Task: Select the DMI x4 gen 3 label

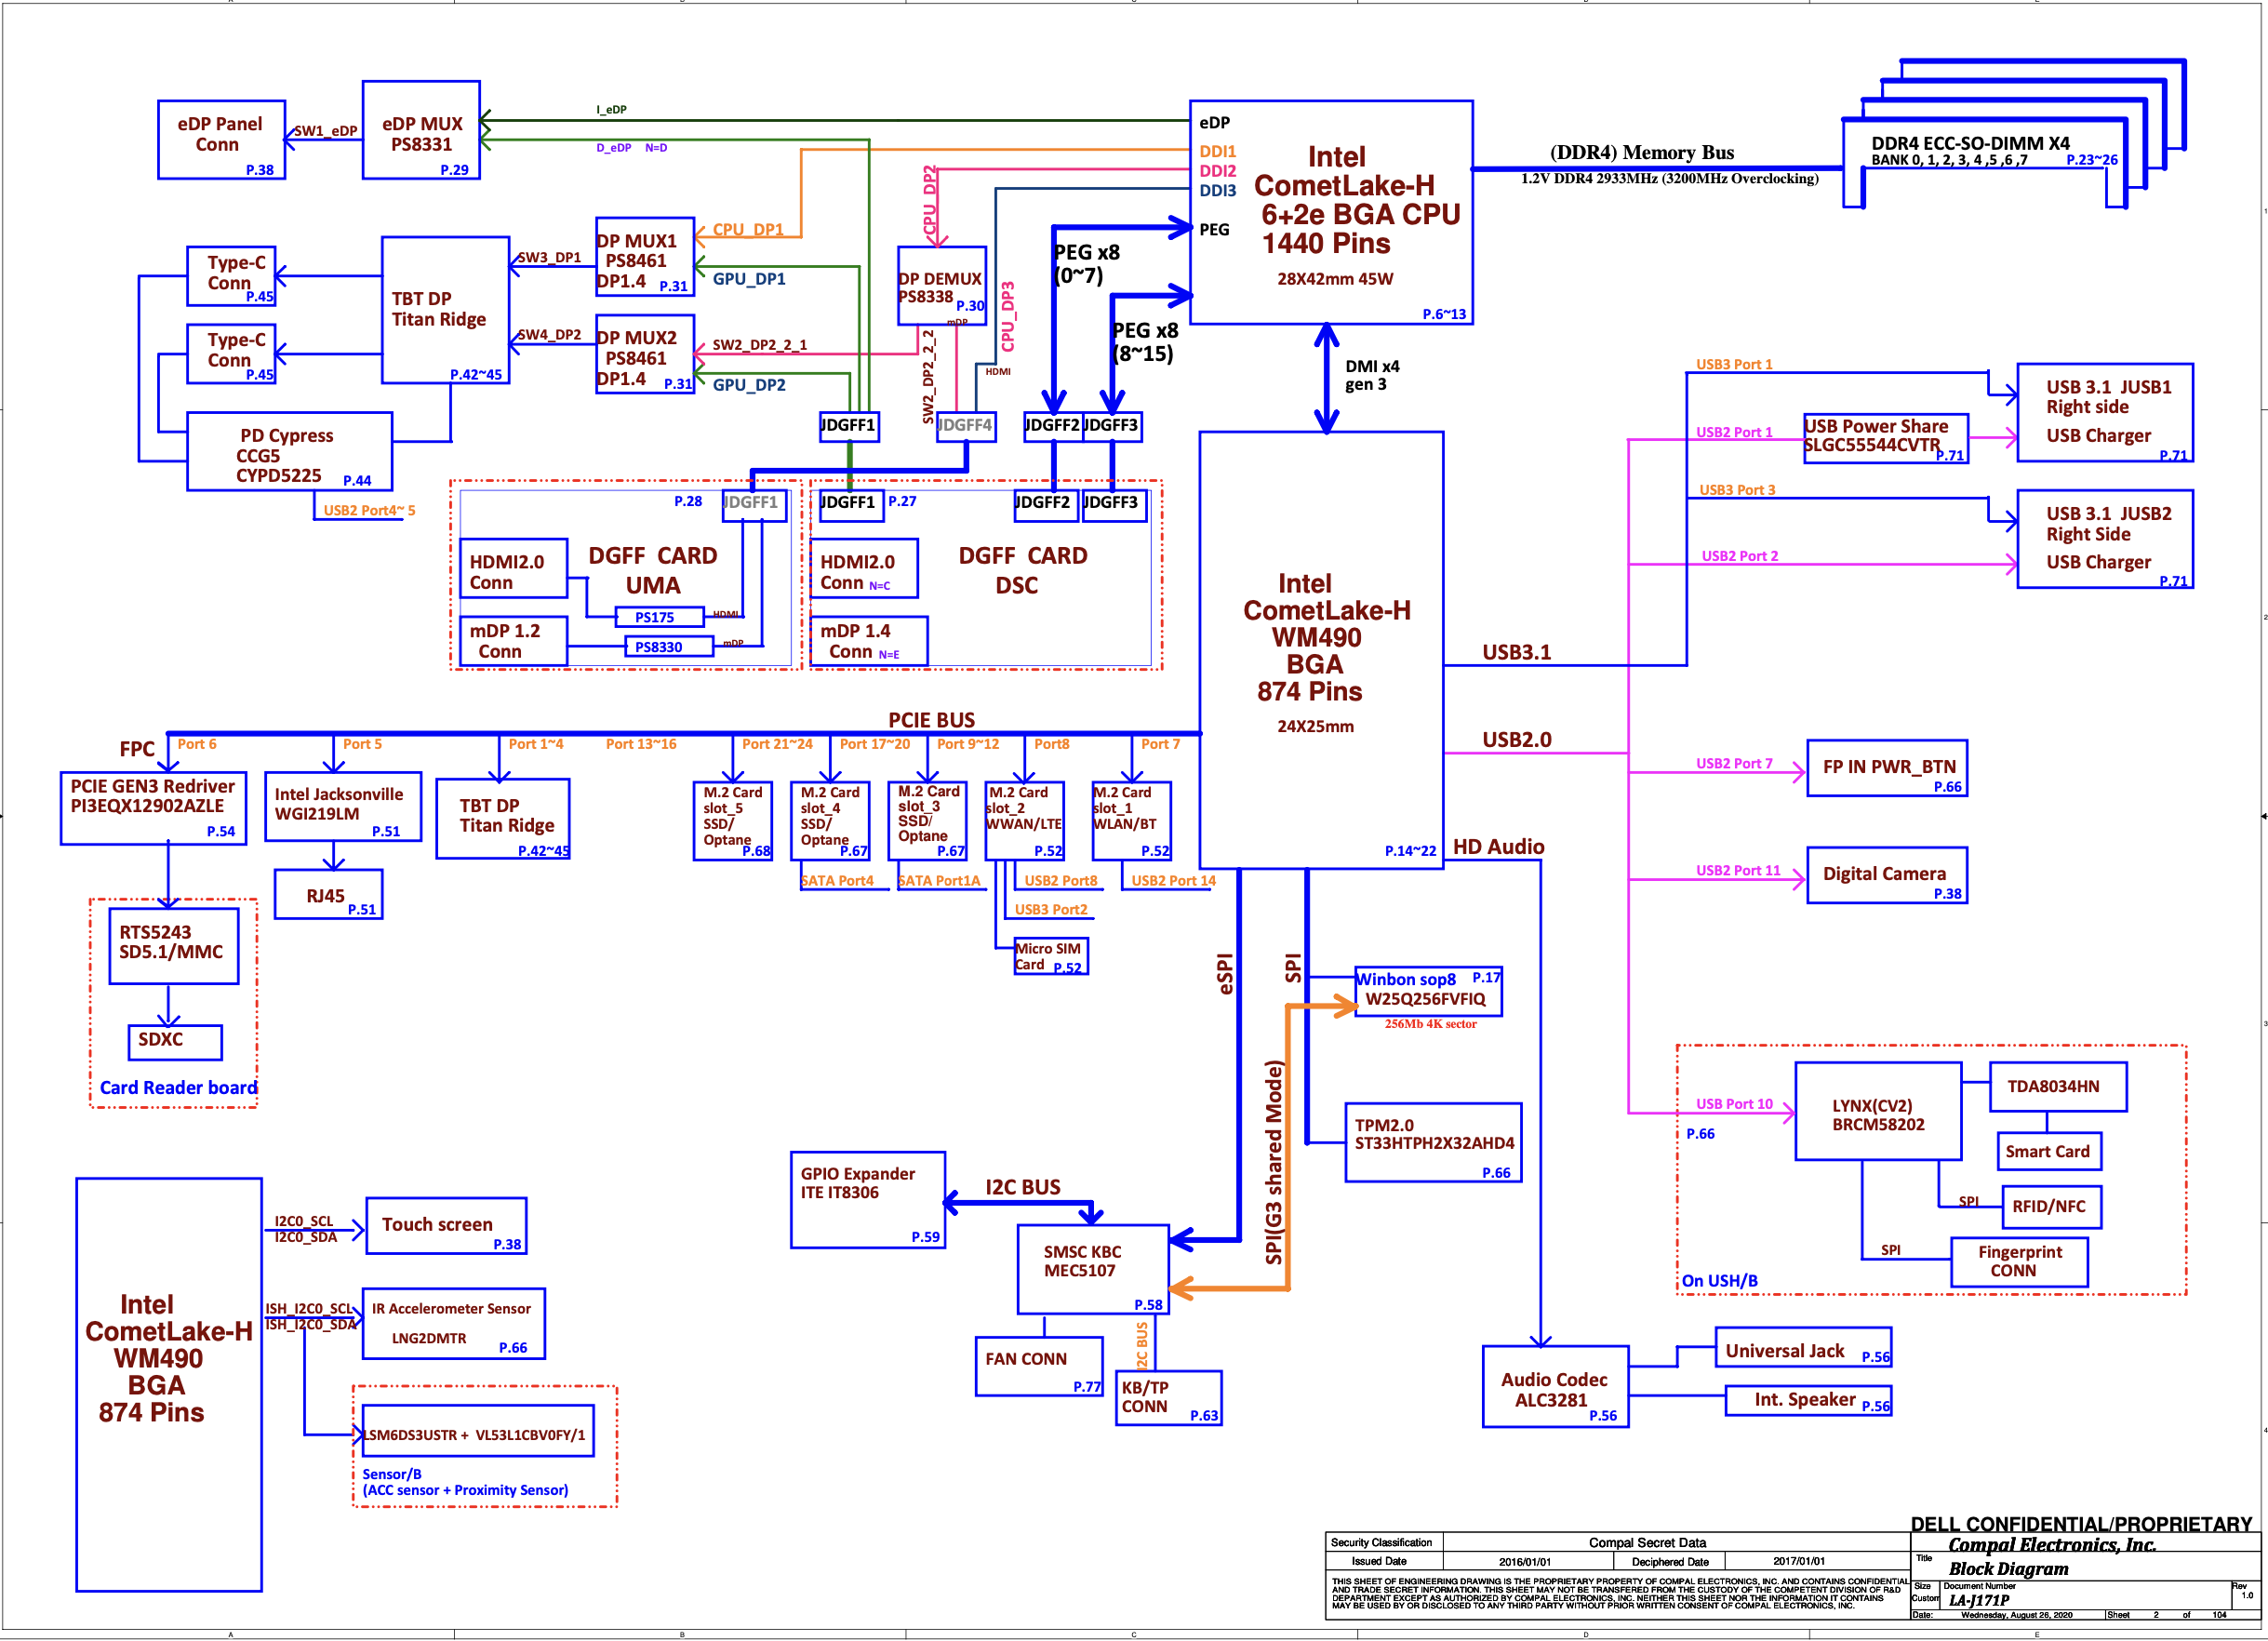Action: pyautogui.click(x=1372, y=375)
